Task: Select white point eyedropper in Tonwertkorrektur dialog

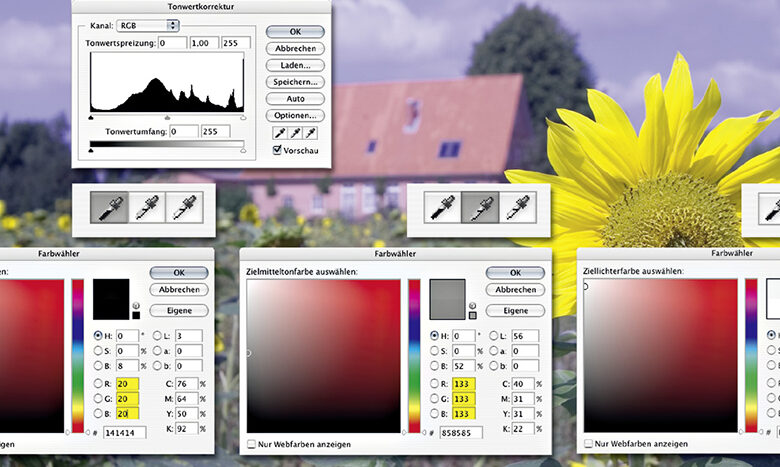Action: pos(311,134)
